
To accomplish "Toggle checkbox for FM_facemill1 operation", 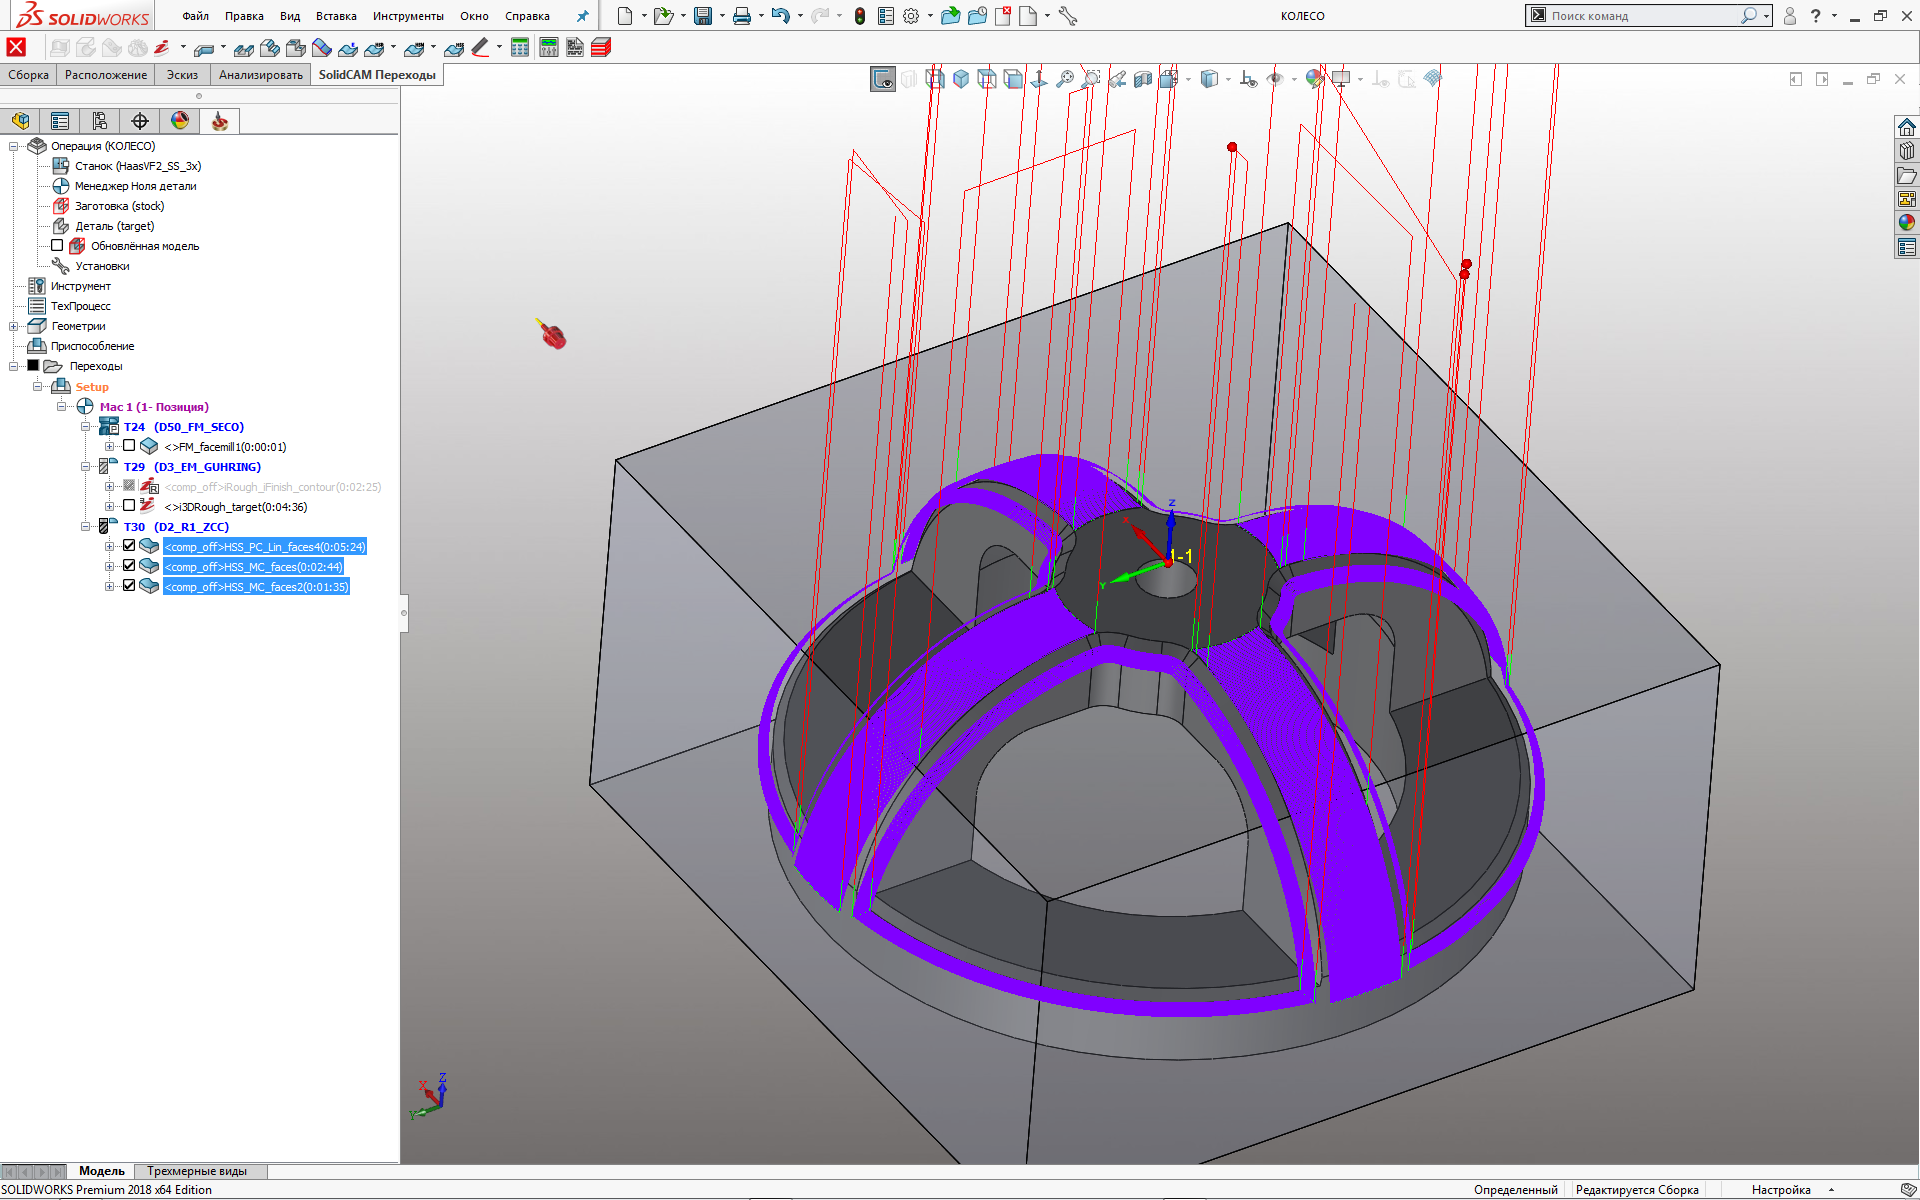I will coord(129,446).
